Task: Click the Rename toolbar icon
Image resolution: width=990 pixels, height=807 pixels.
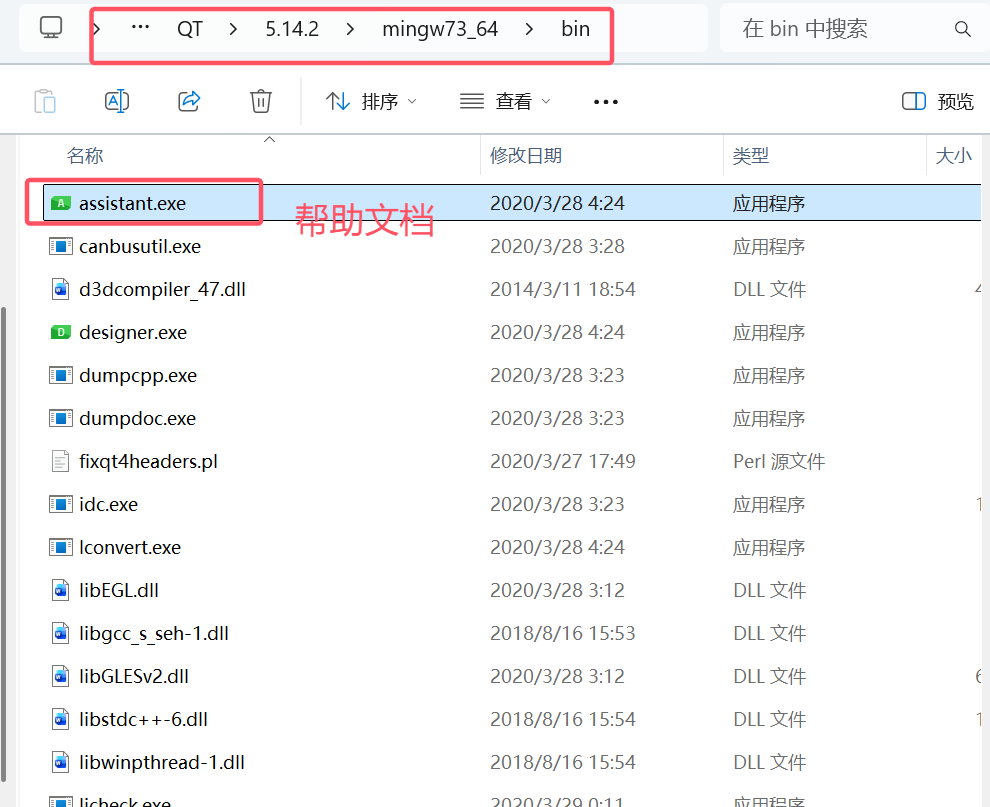Action: (x=117, y=101)
